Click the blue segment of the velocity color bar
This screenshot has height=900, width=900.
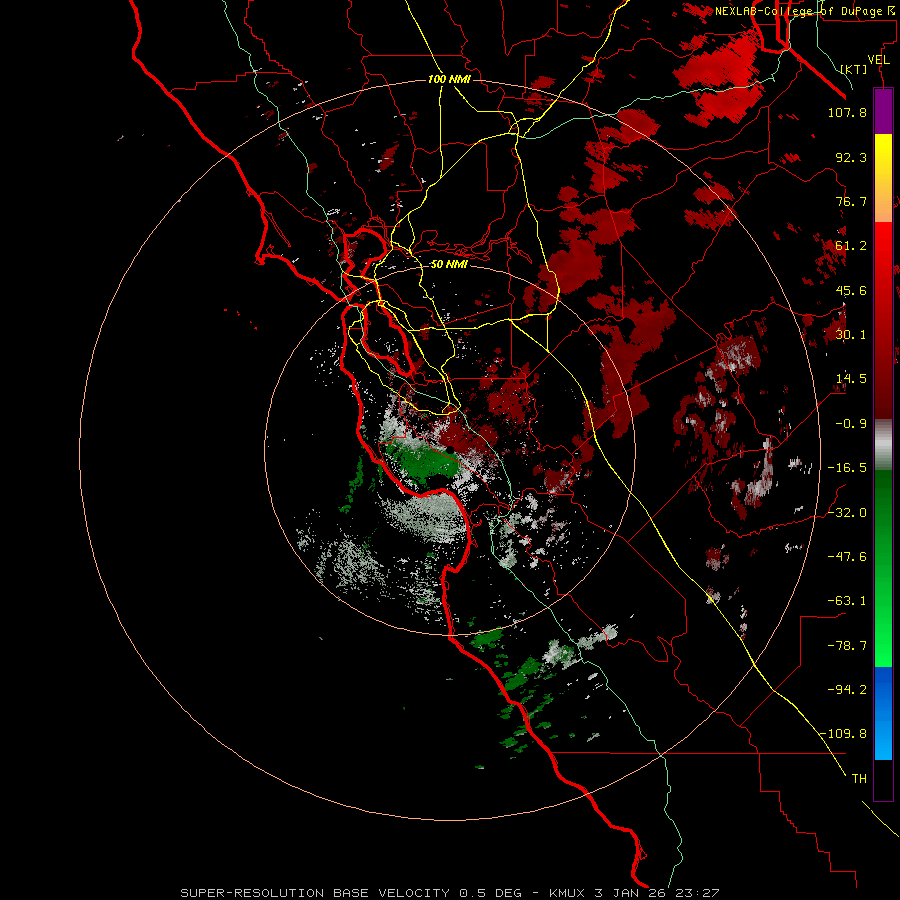(883, 713)
